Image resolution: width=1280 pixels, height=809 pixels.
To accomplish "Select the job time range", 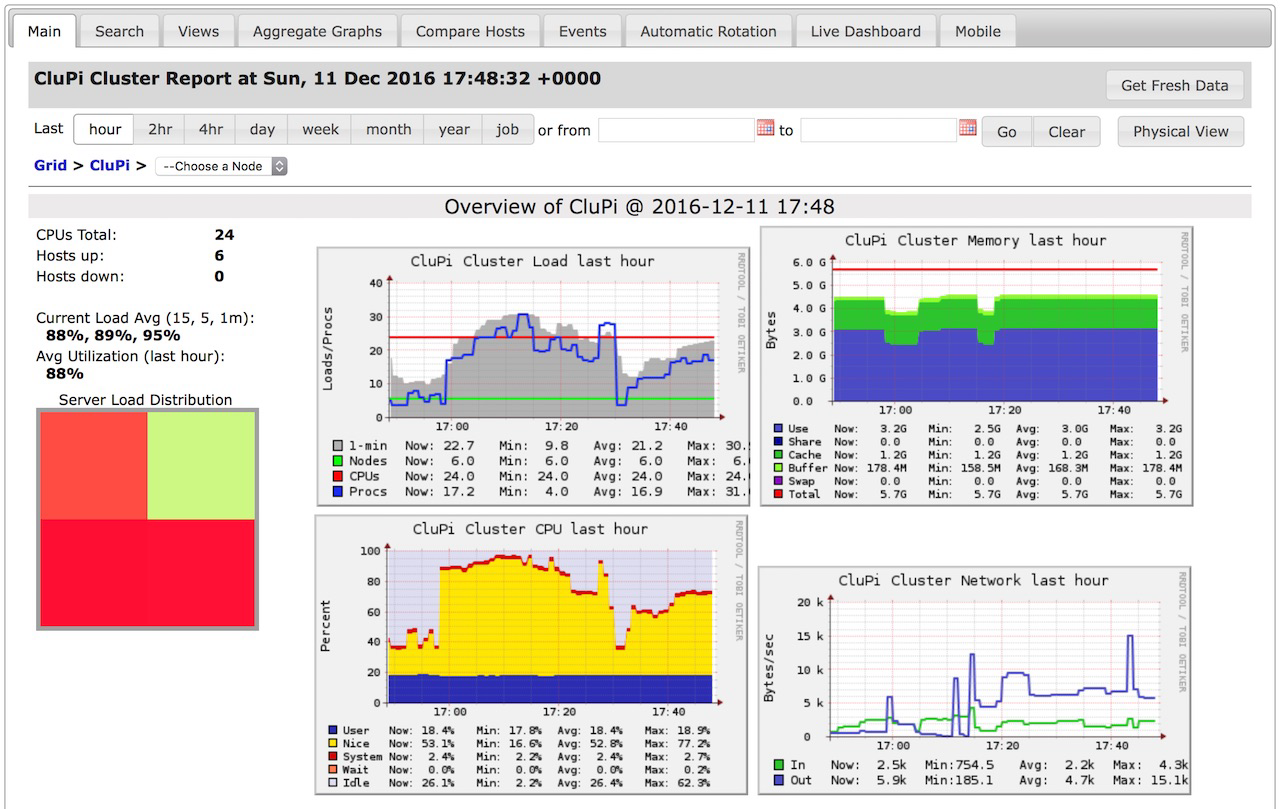I will click(x=508, y=129).
